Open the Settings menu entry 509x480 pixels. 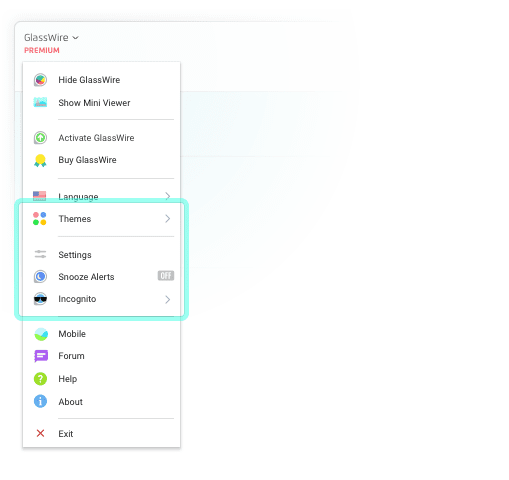101,255
